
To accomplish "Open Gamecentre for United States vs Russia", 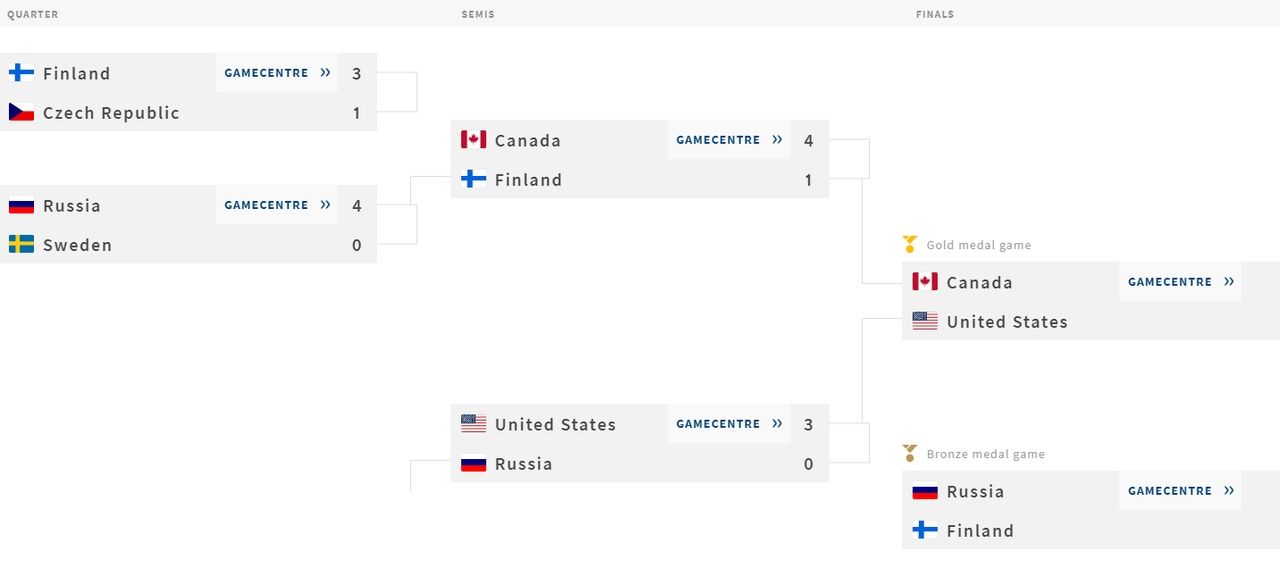I will (729, 424).
